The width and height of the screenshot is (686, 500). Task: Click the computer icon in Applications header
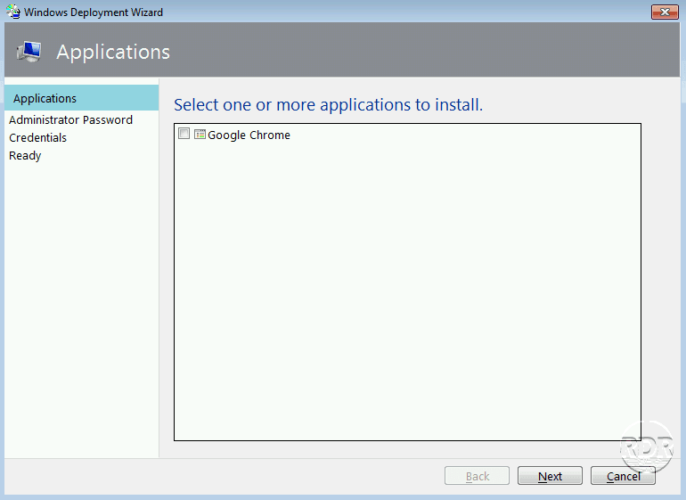29,52
